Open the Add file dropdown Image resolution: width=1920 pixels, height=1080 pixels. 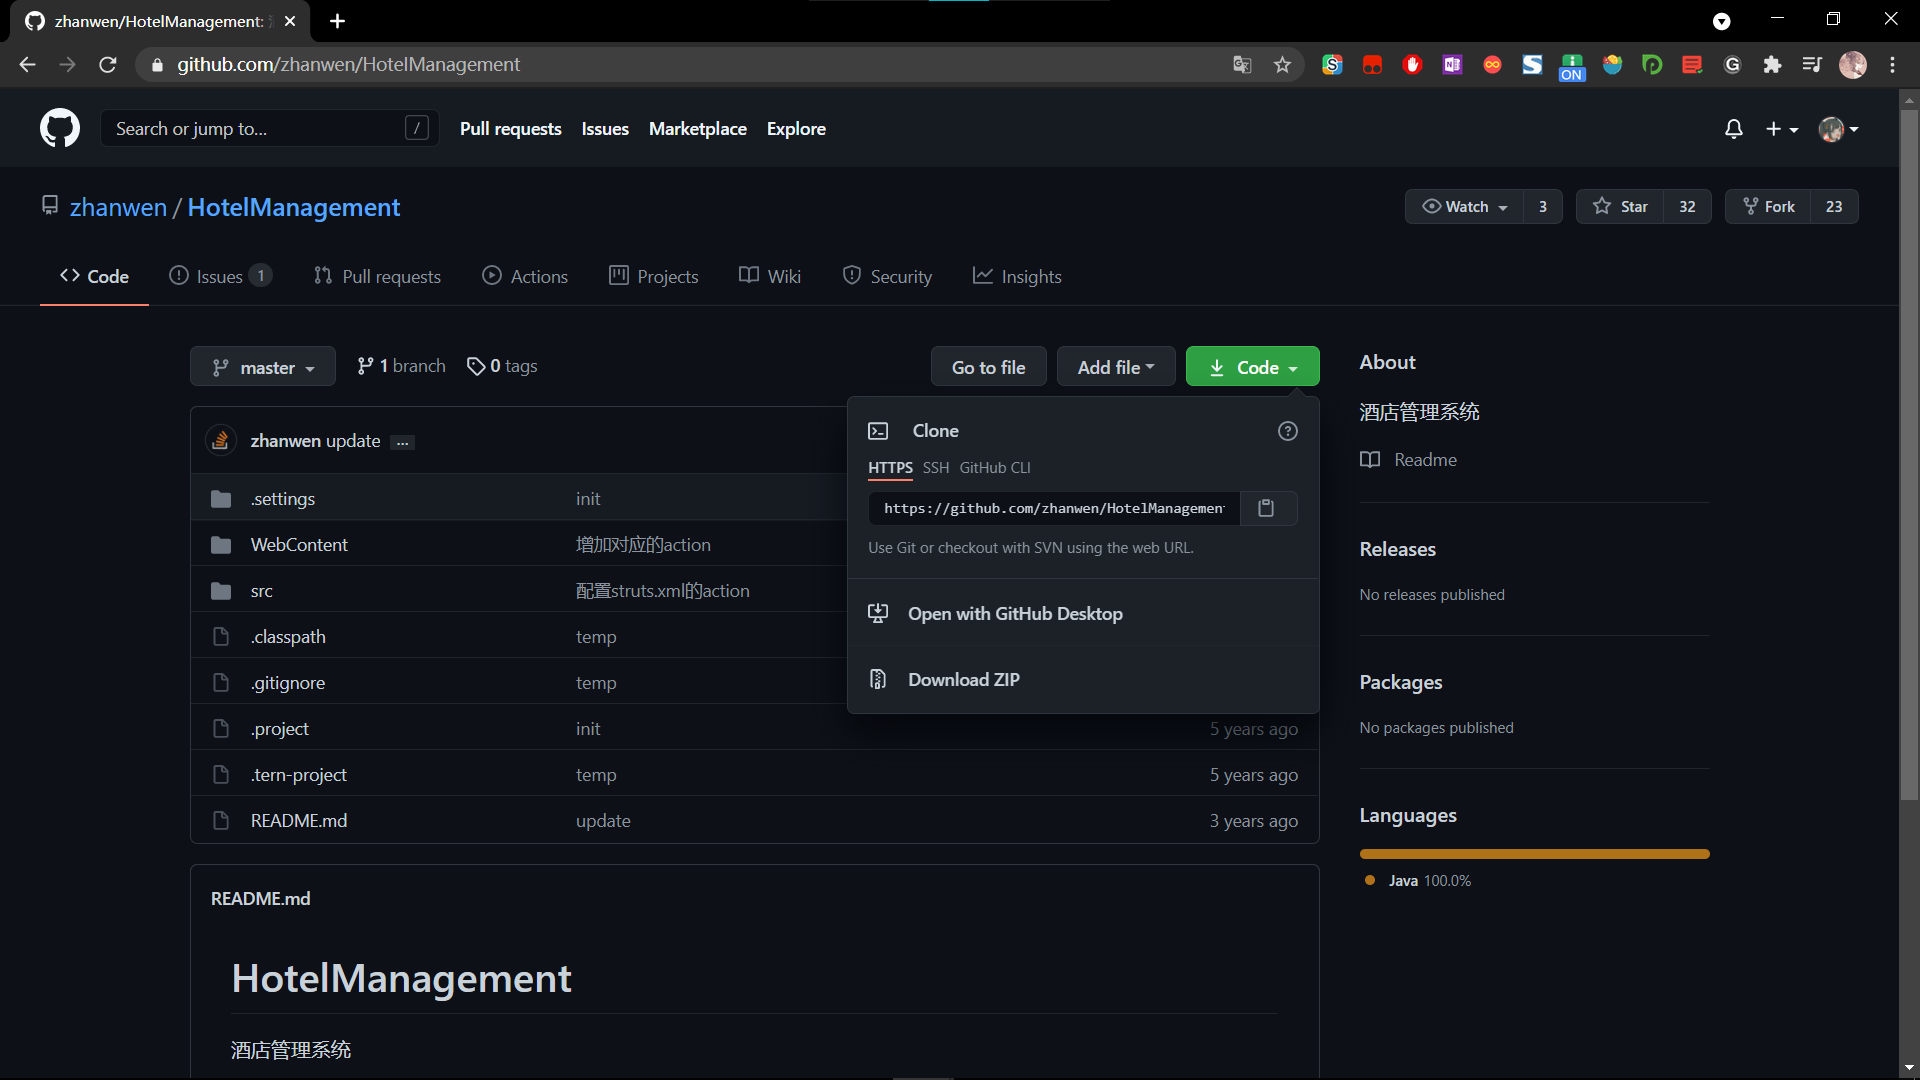(x=1116, y=366)
